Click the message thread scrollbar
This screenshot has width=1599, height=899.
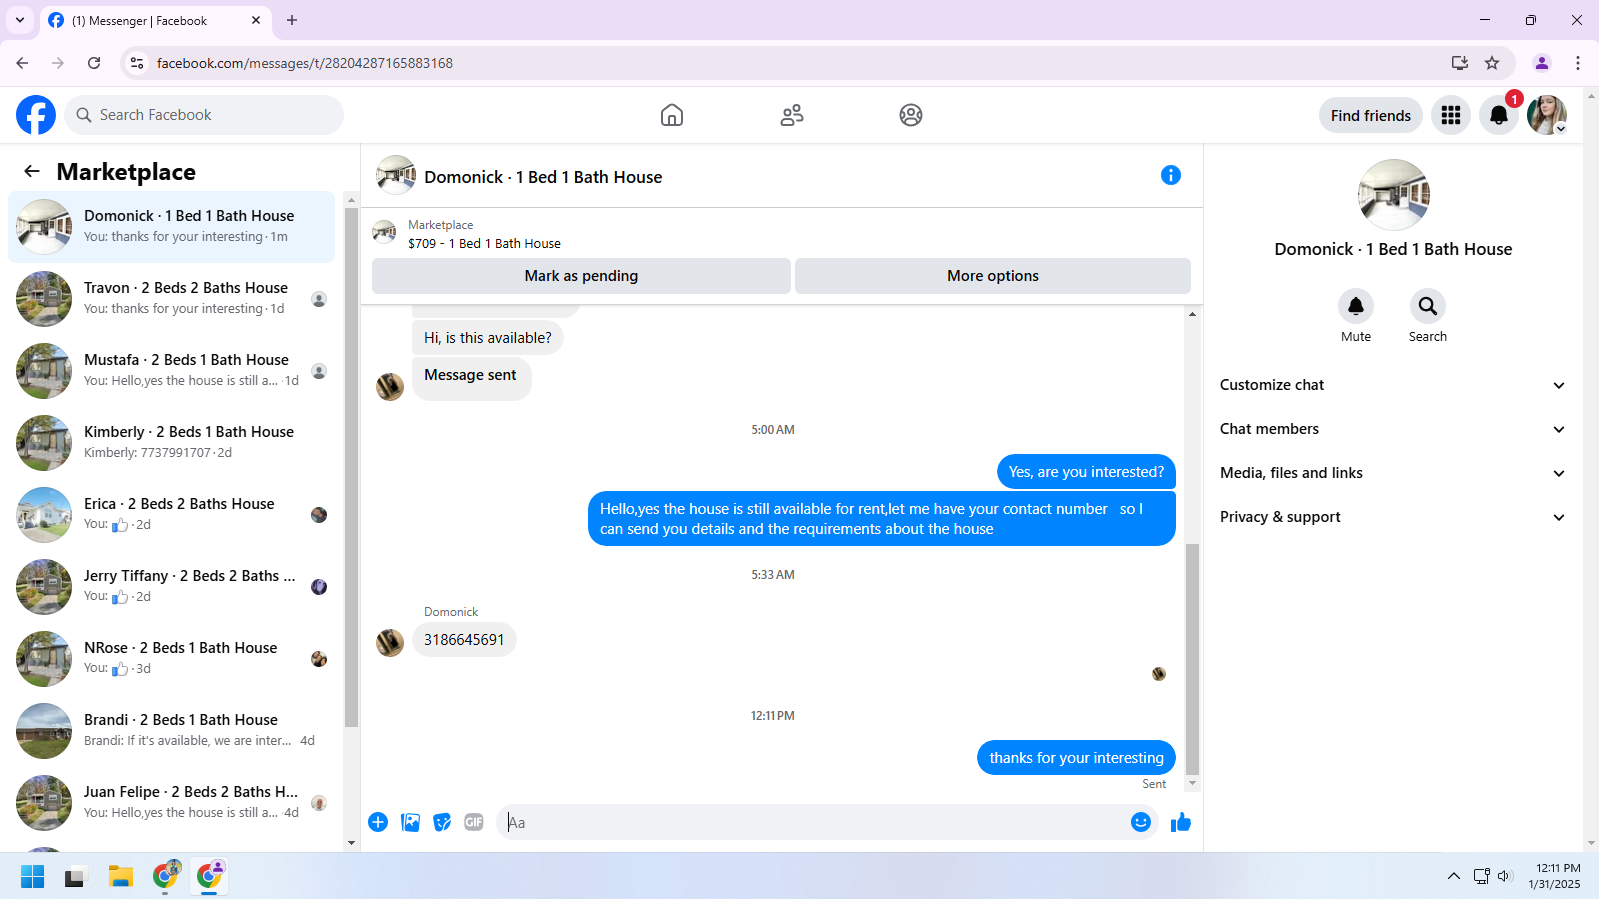(x=1192, y=659)
